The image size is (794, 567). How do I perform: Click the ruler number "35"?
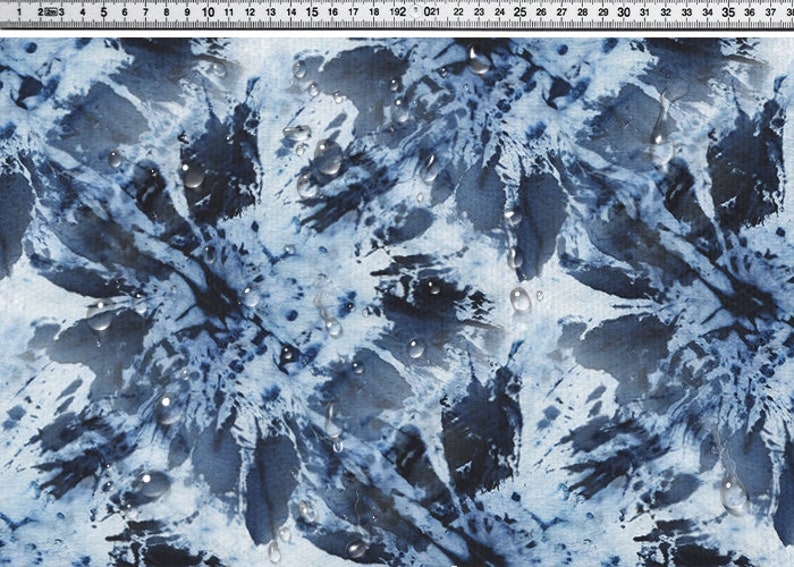pyautogui.click(x=728, y=12)
